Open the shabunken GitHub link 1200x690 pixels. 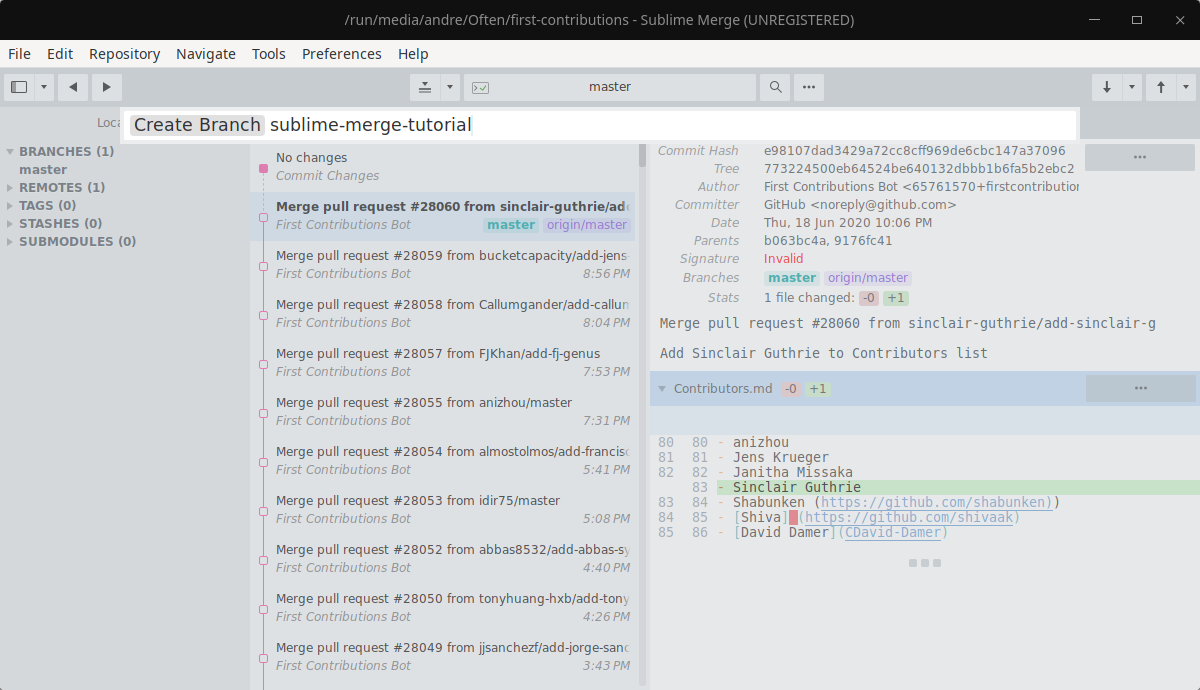pos(936,502)
